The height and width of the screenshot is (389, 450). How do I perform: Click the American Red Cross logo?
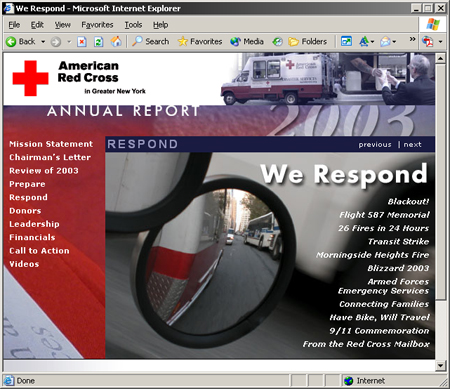tap(79, 78)
